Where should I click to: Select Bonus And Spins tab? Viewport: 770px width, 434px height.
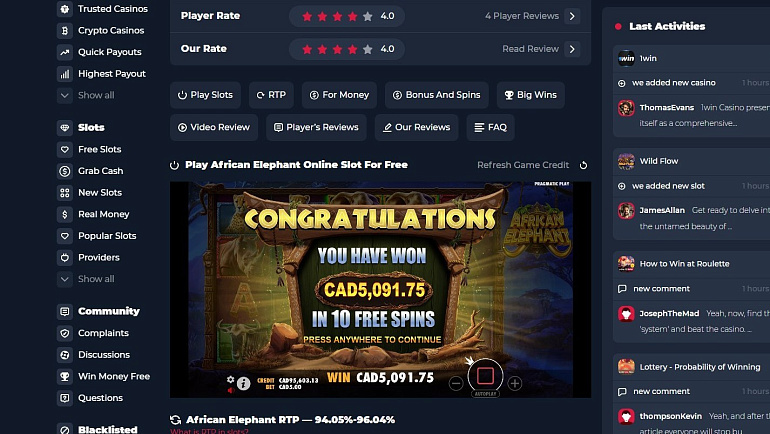pos(437,95)
